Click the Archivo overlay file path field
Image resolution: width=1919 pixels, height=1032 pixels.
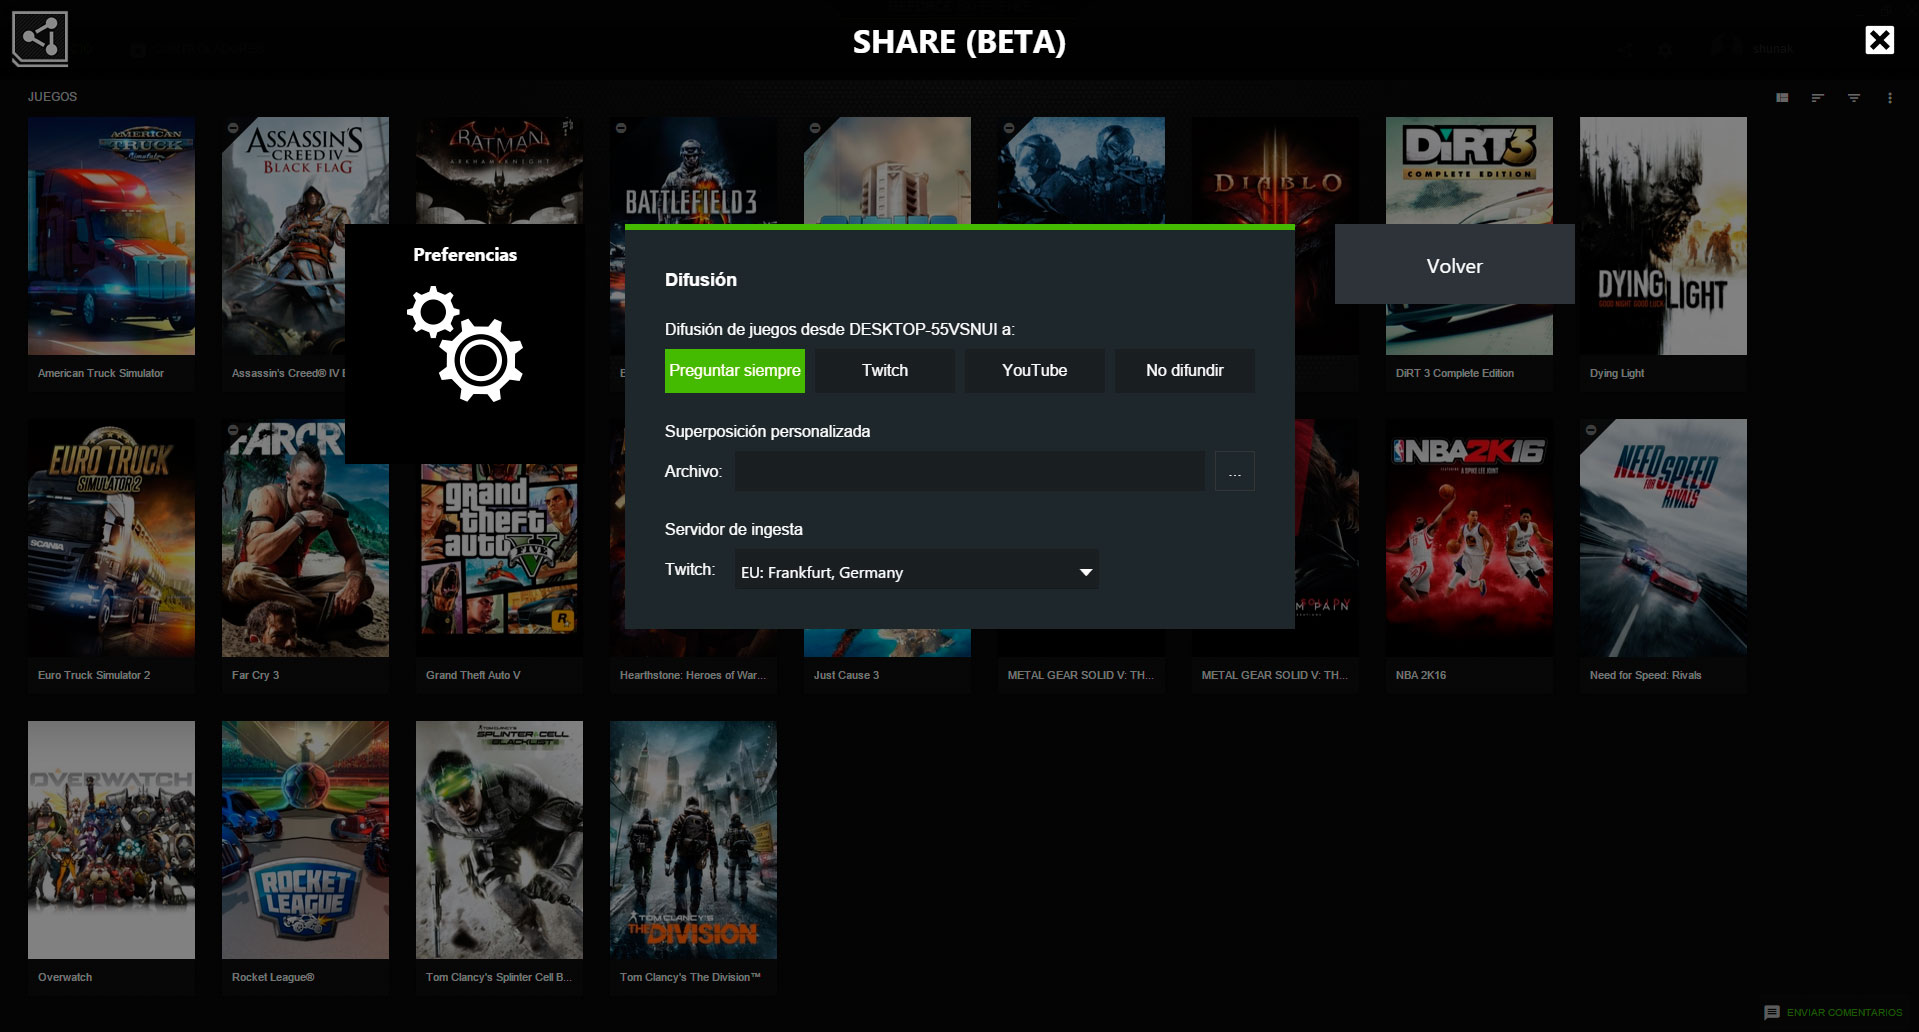click(x=969, y=471)
